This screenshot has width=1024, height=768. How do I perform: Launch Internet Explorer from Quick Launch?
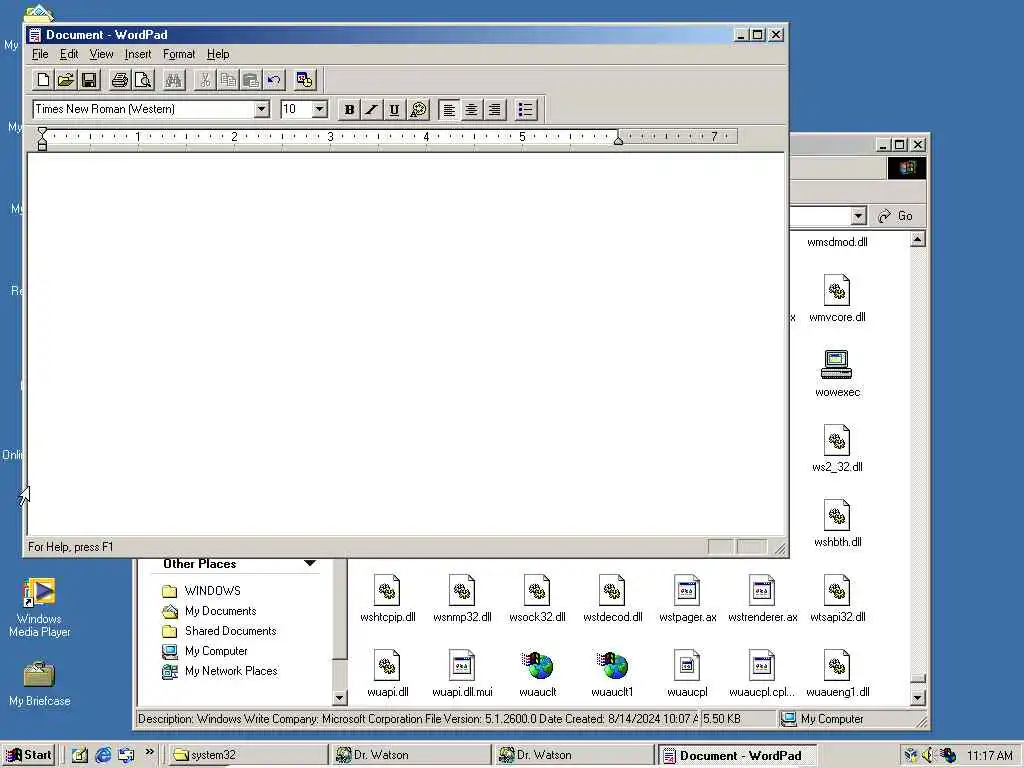(103, 756)
